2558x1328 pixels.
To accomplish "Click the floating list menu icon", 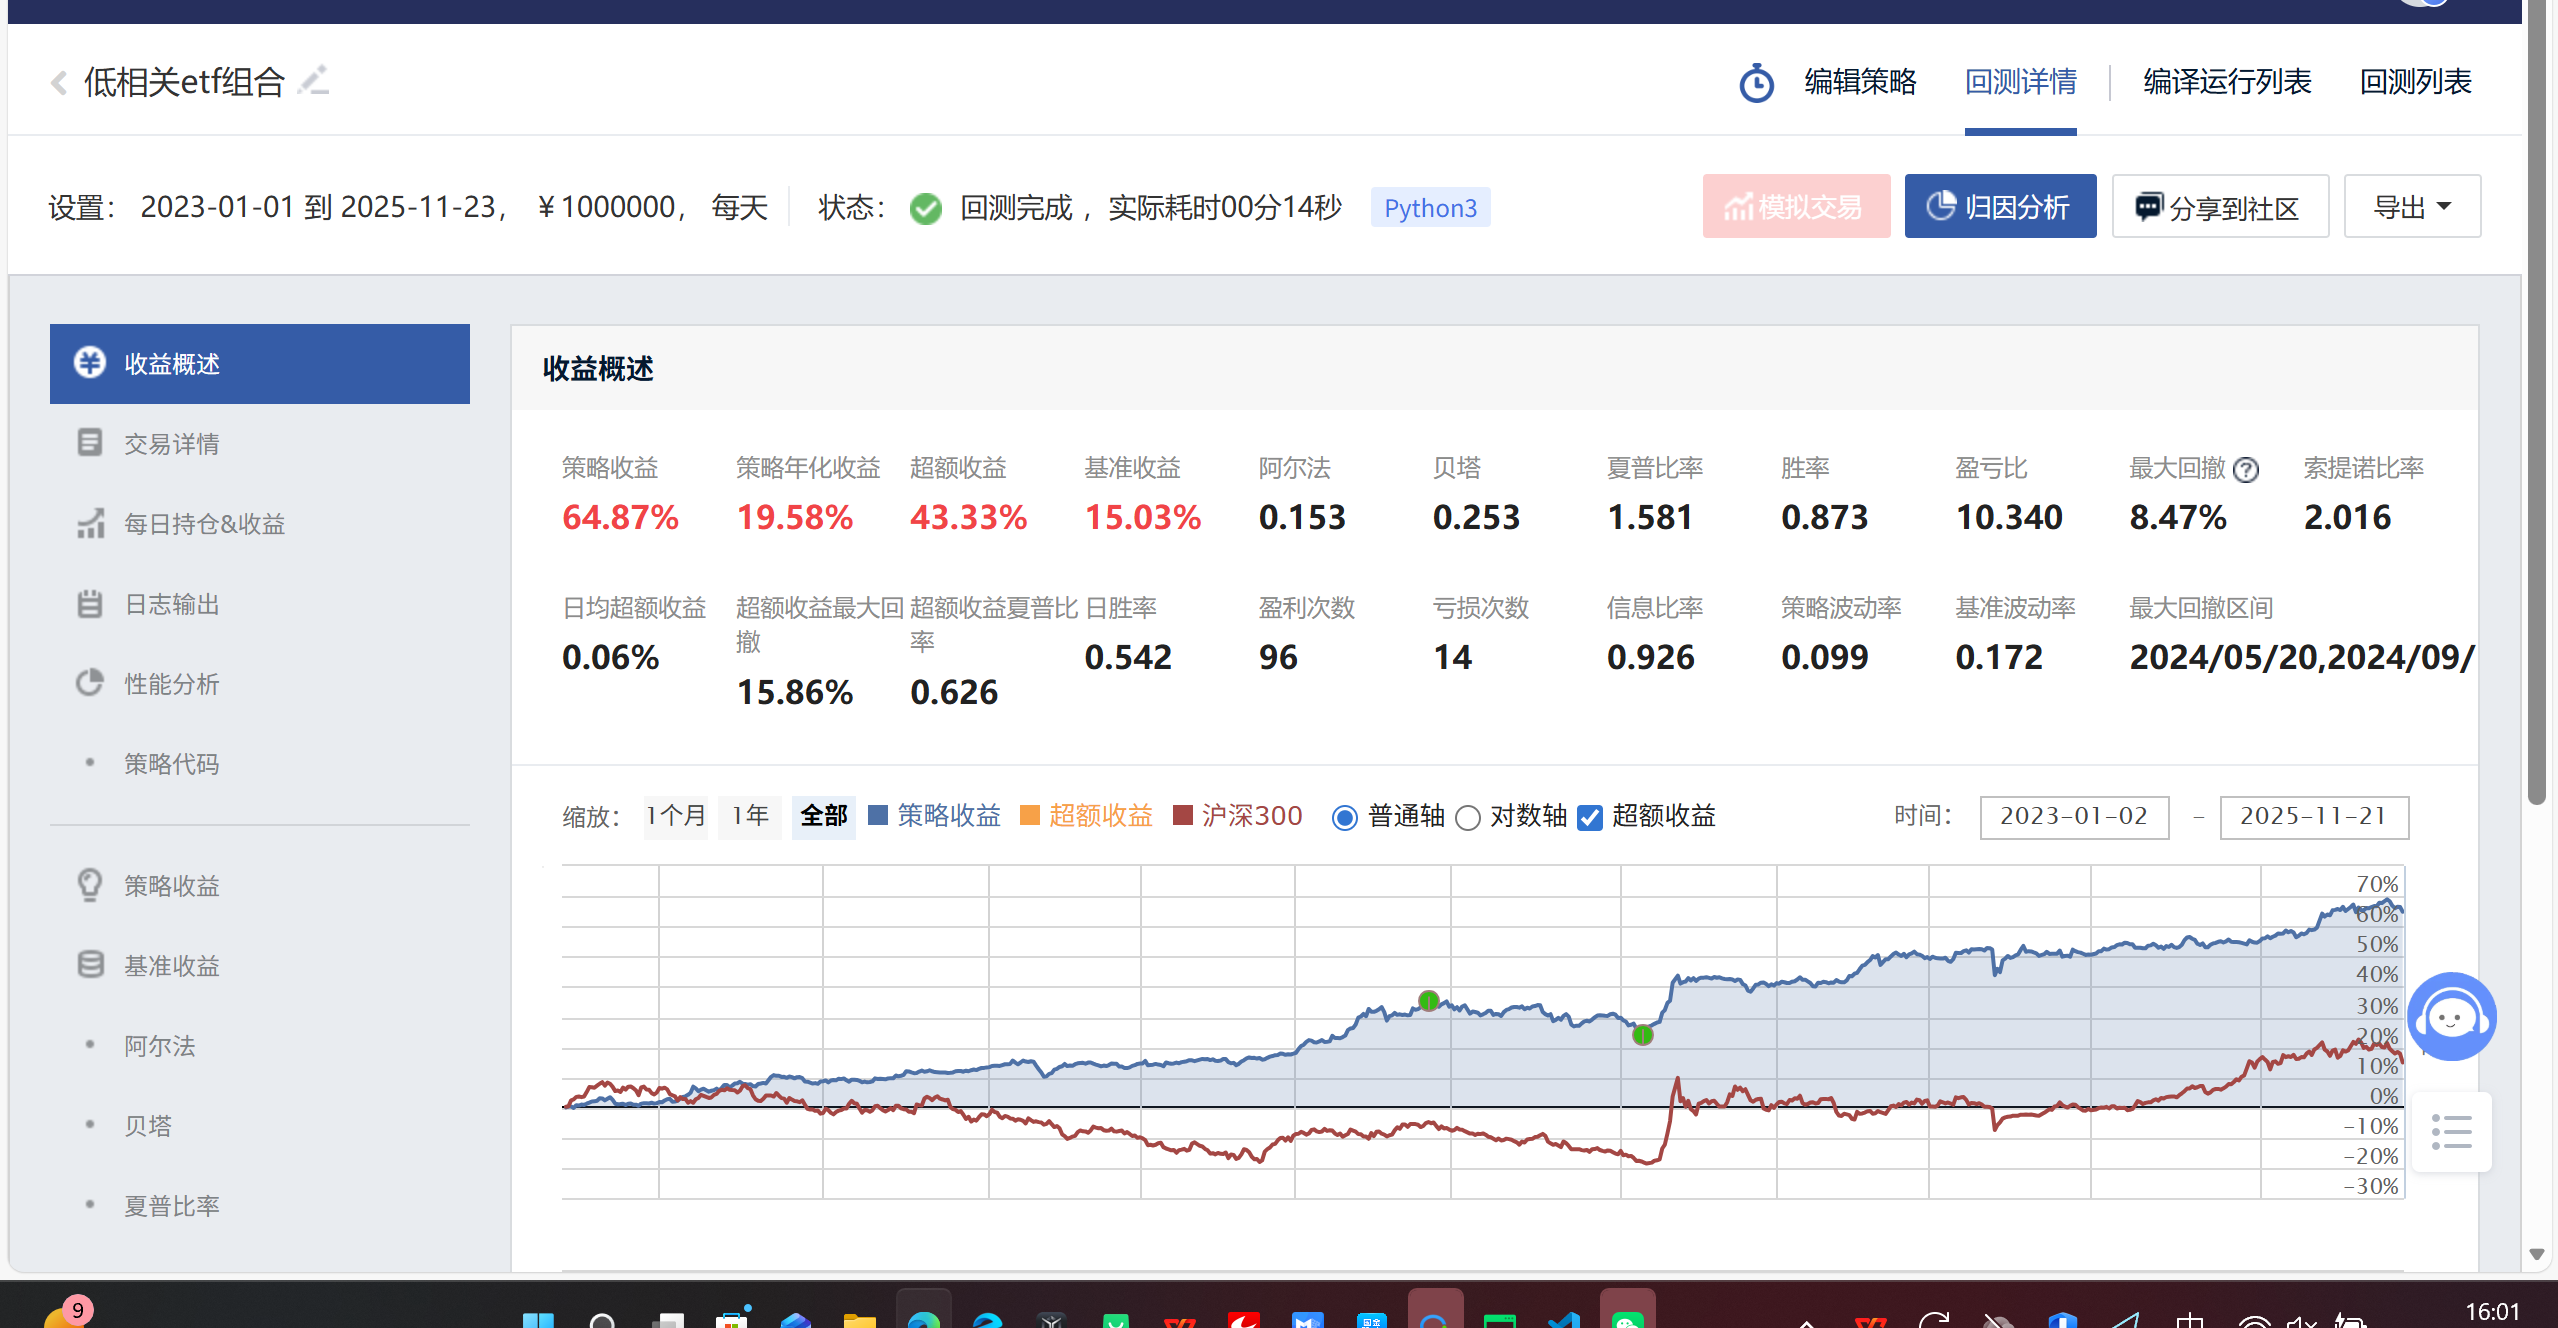I will 2451,1132.
